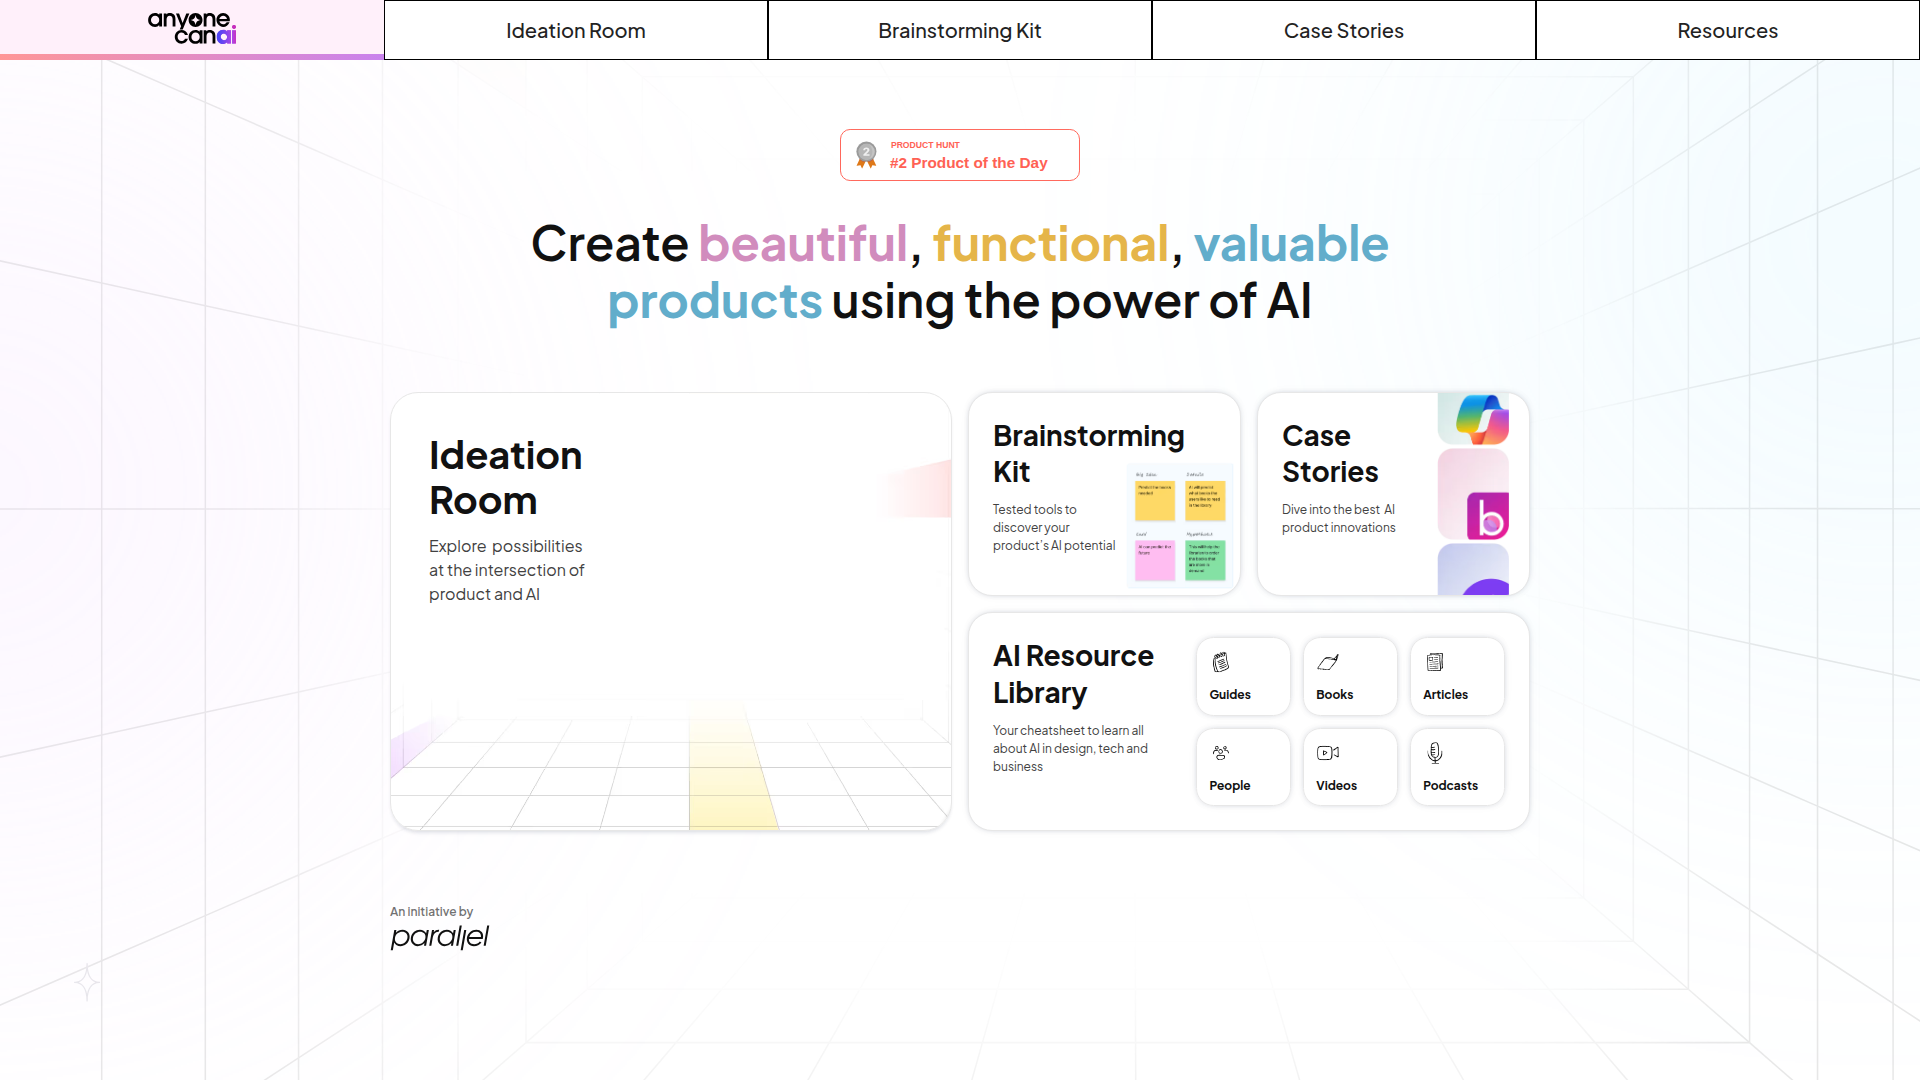Select the People group icon
This screenshot has height=1080, width=1920.
(x=1221, y=753)
